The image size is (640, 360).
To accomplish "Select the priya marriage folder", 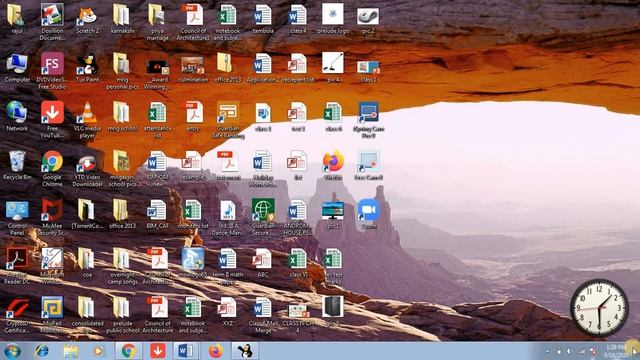I will tap(158, 22).
